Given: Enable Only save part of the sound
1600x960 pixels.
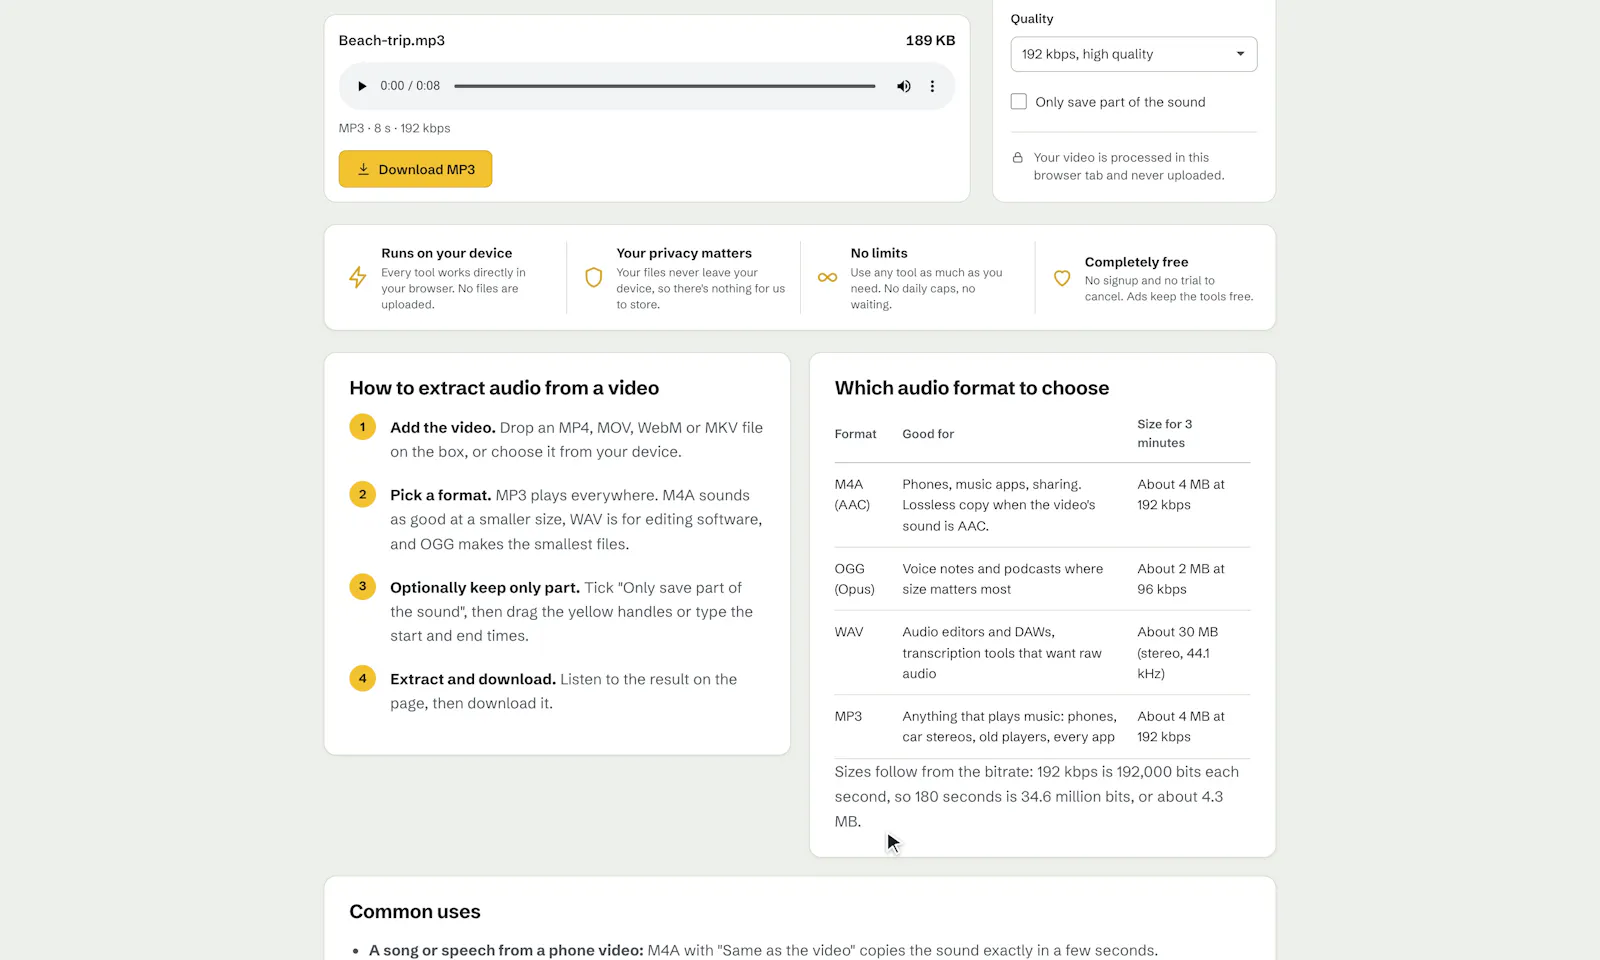Looking at the screenshot, I should (x=1019, y=102).
